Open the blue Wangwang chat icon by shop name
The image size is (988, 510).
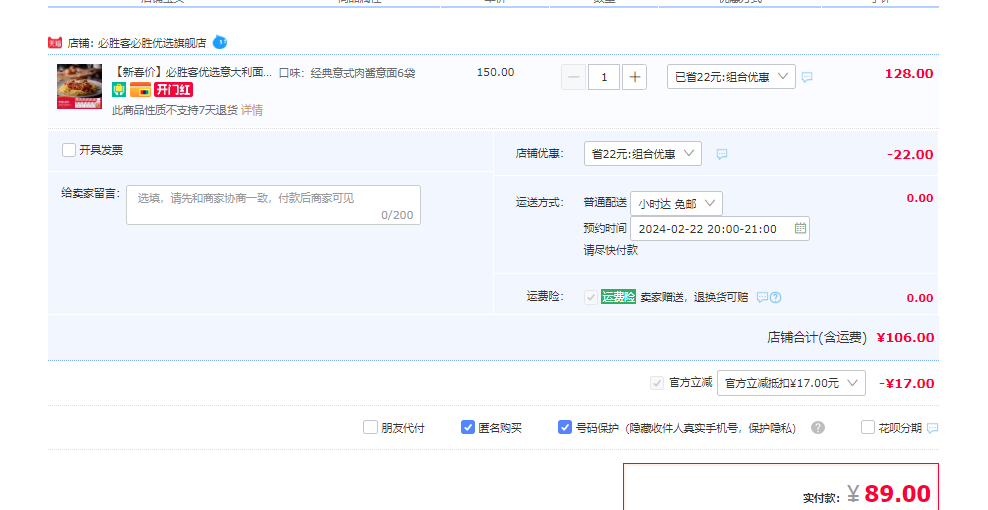coord(220,42)
